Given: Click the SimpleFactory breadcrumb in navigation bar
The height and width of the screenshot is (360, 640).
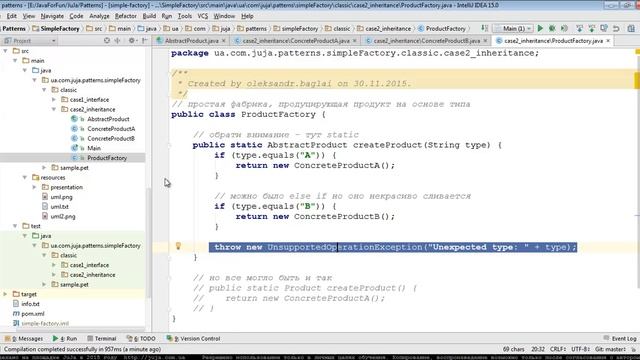Looking at the screenshot, I should tap(56, 29).
